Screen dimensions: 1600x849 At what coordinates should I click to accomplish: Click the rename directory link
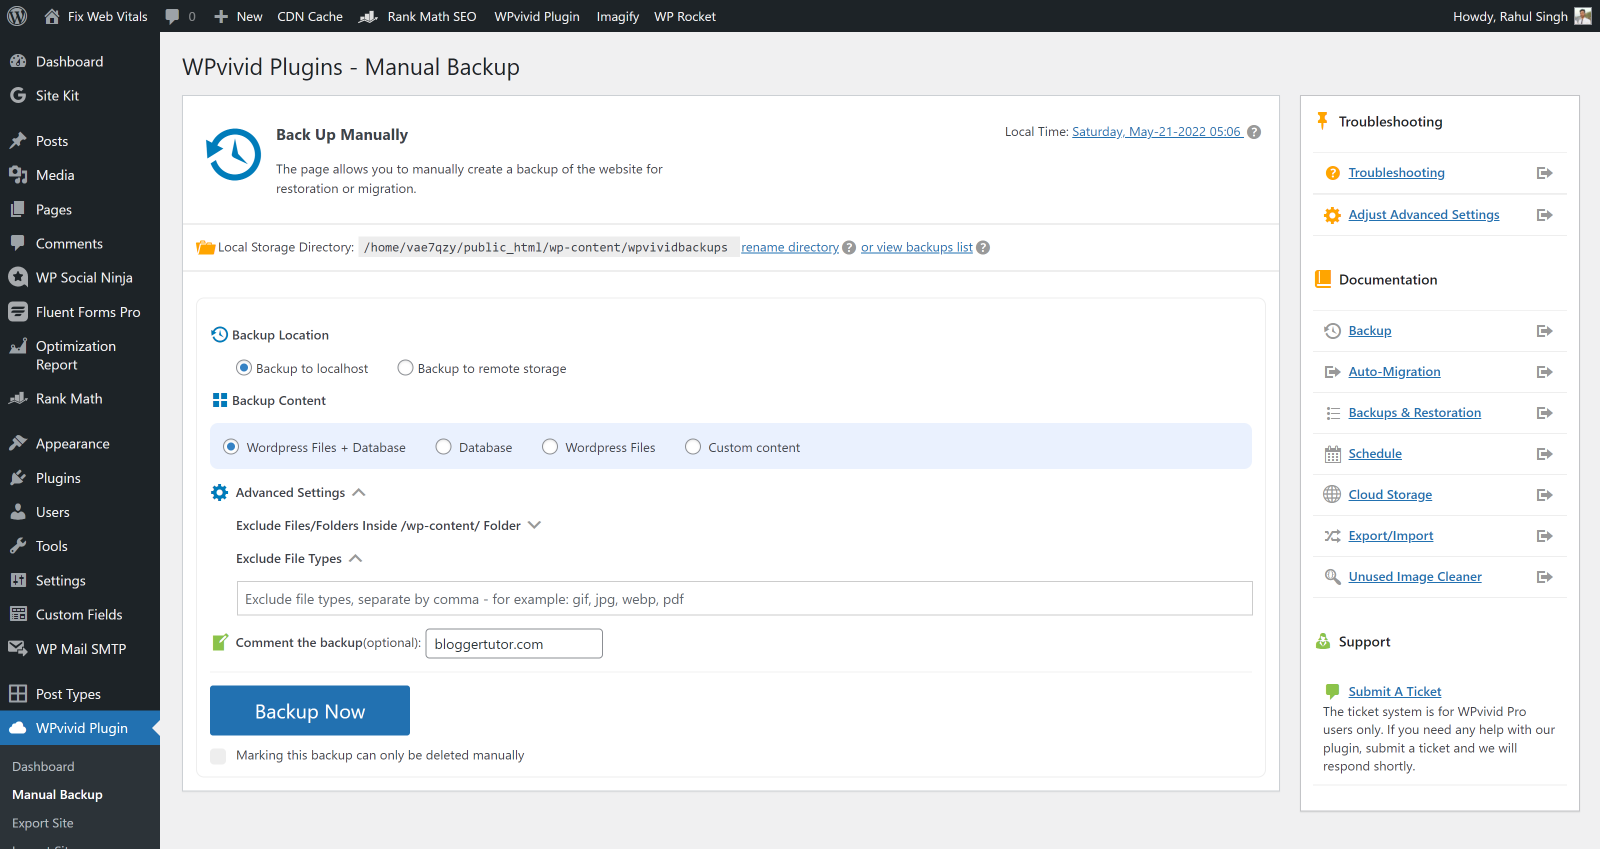coord(790,248)
